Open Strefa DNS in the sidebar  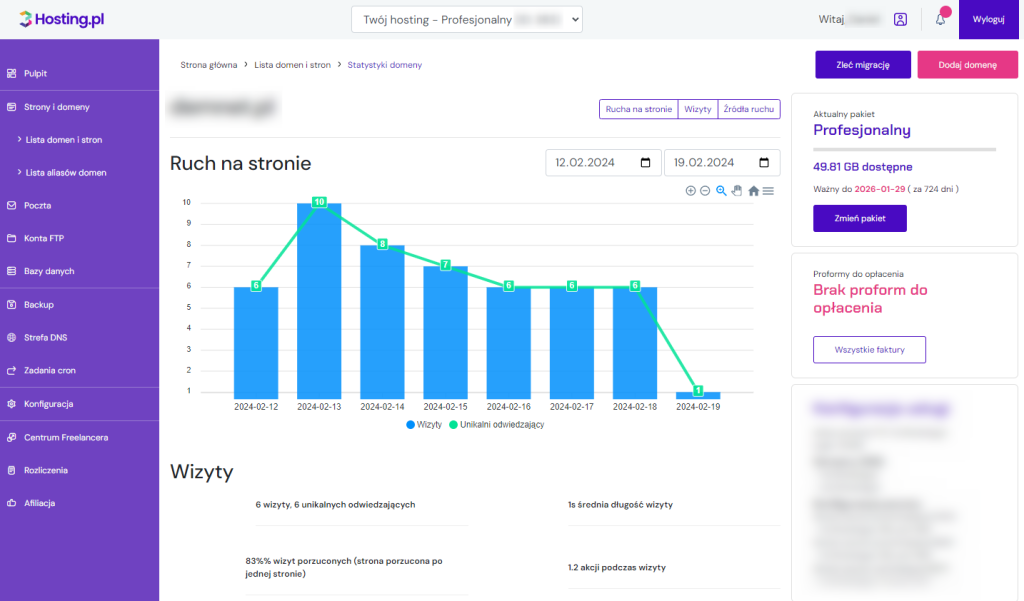[44, 338]
